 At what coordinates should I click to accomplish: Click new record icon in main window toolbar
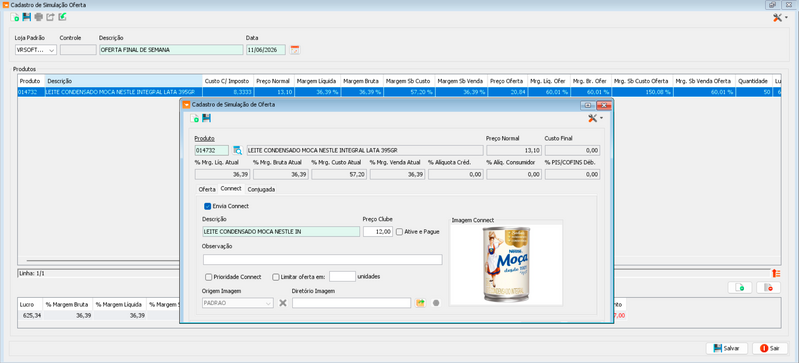coord(15,17)
